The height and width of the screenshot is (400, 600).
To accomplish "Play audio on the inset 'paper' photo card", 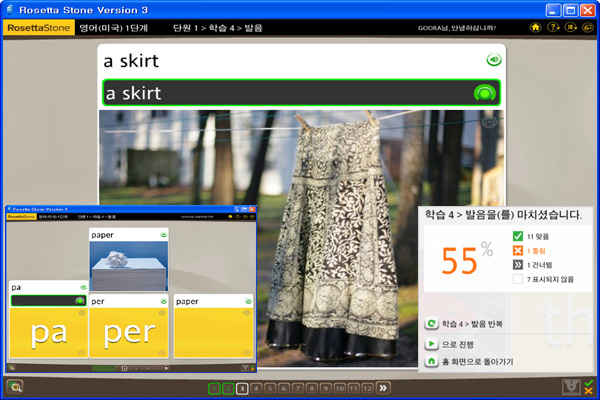I will click(163, 235).
